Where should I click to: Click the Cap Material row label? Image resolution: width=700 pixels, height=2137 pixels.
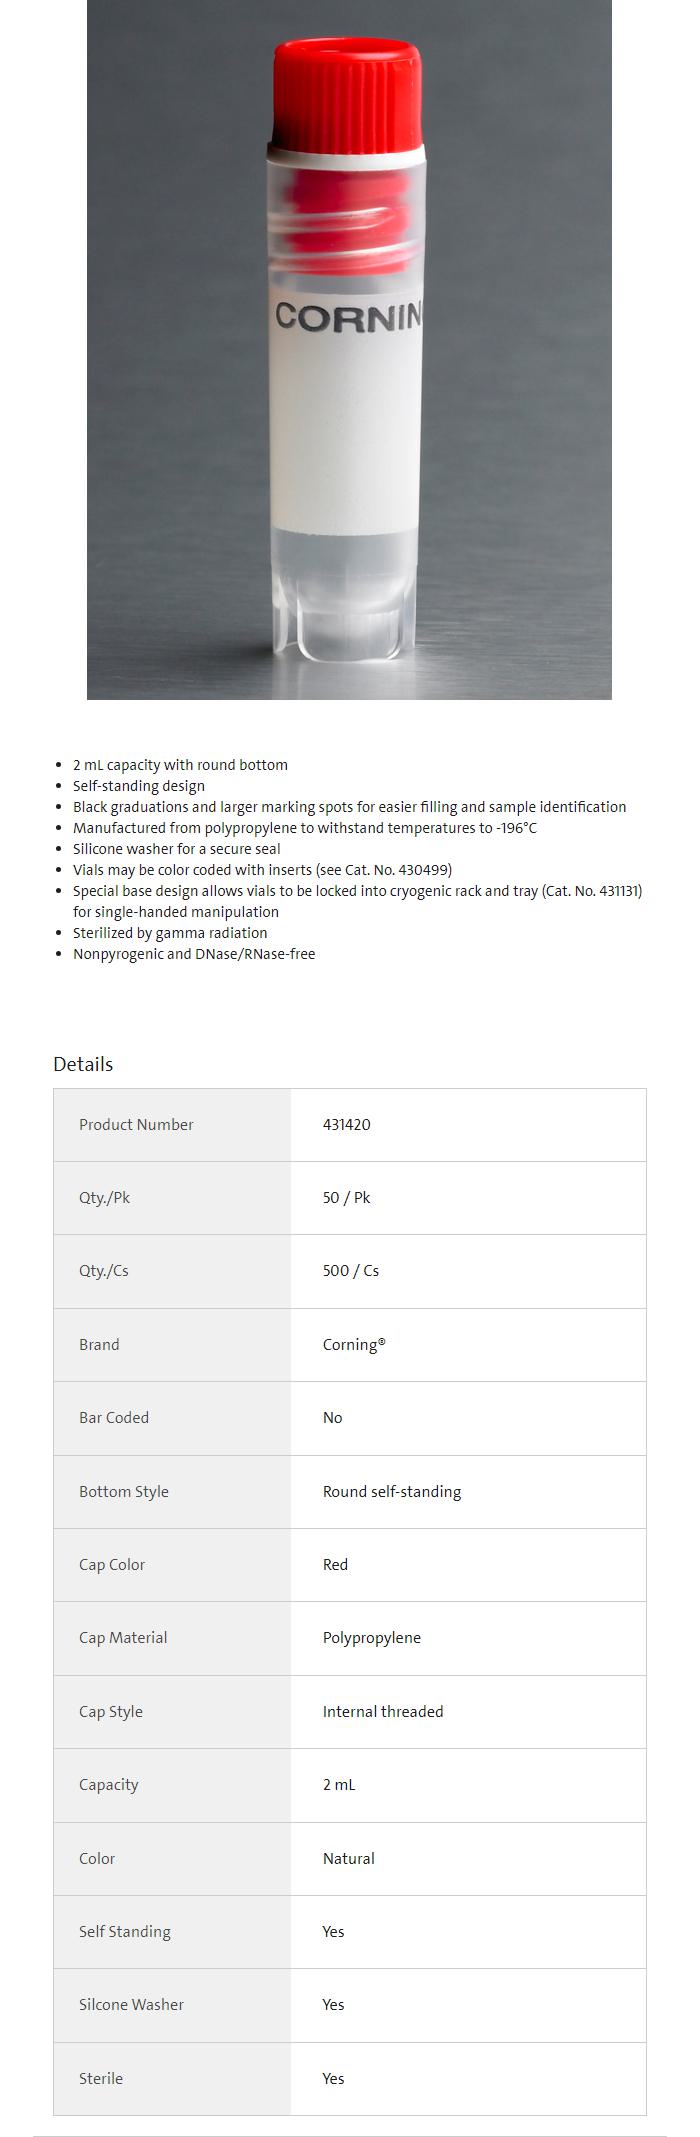click(x=123, y=1637)
